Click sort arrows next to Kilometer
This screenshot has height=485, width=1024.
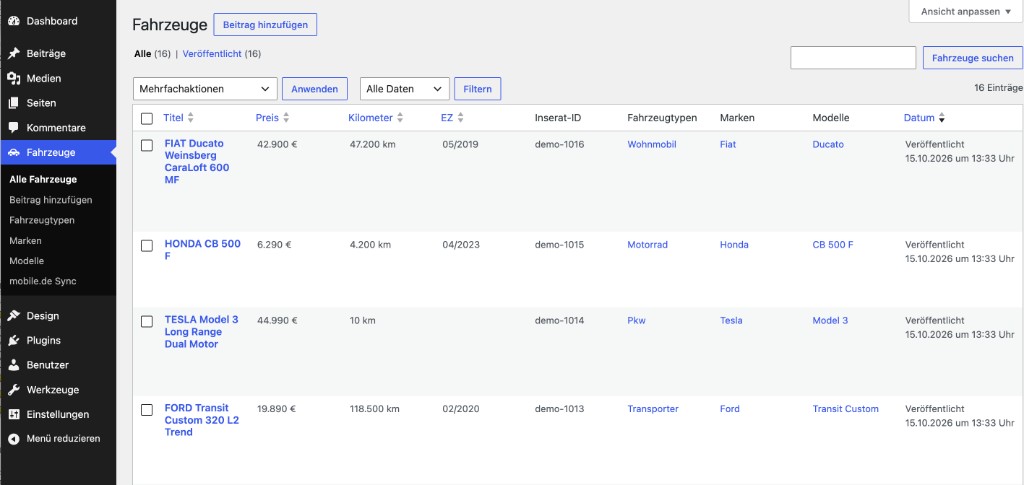400,118
